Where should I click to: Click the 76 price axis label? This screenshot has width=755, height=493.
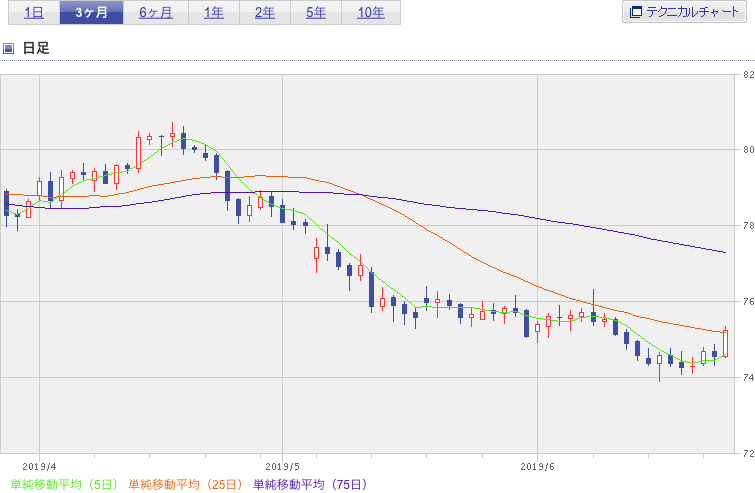pyautogui.click(x=749, y=302)
